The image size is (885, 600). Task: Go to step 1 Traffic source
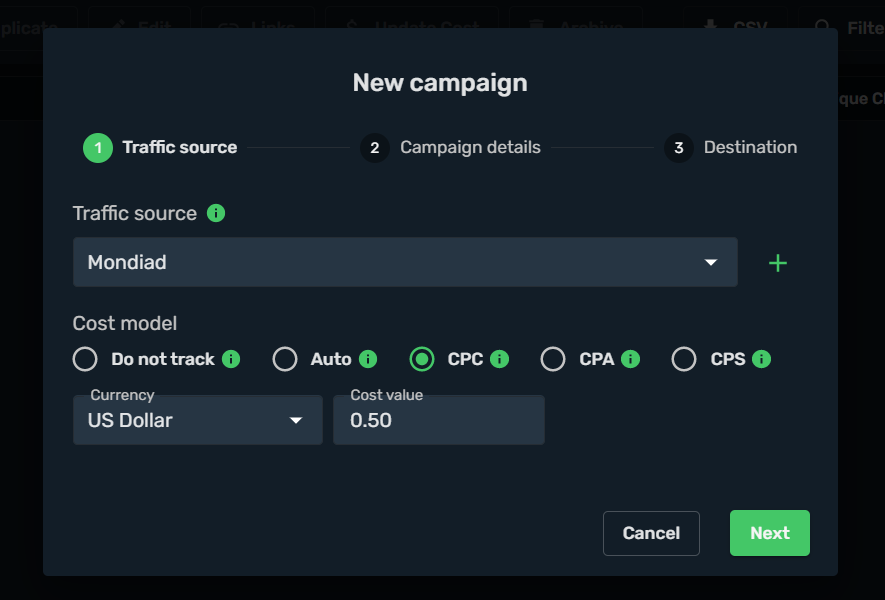160,148
